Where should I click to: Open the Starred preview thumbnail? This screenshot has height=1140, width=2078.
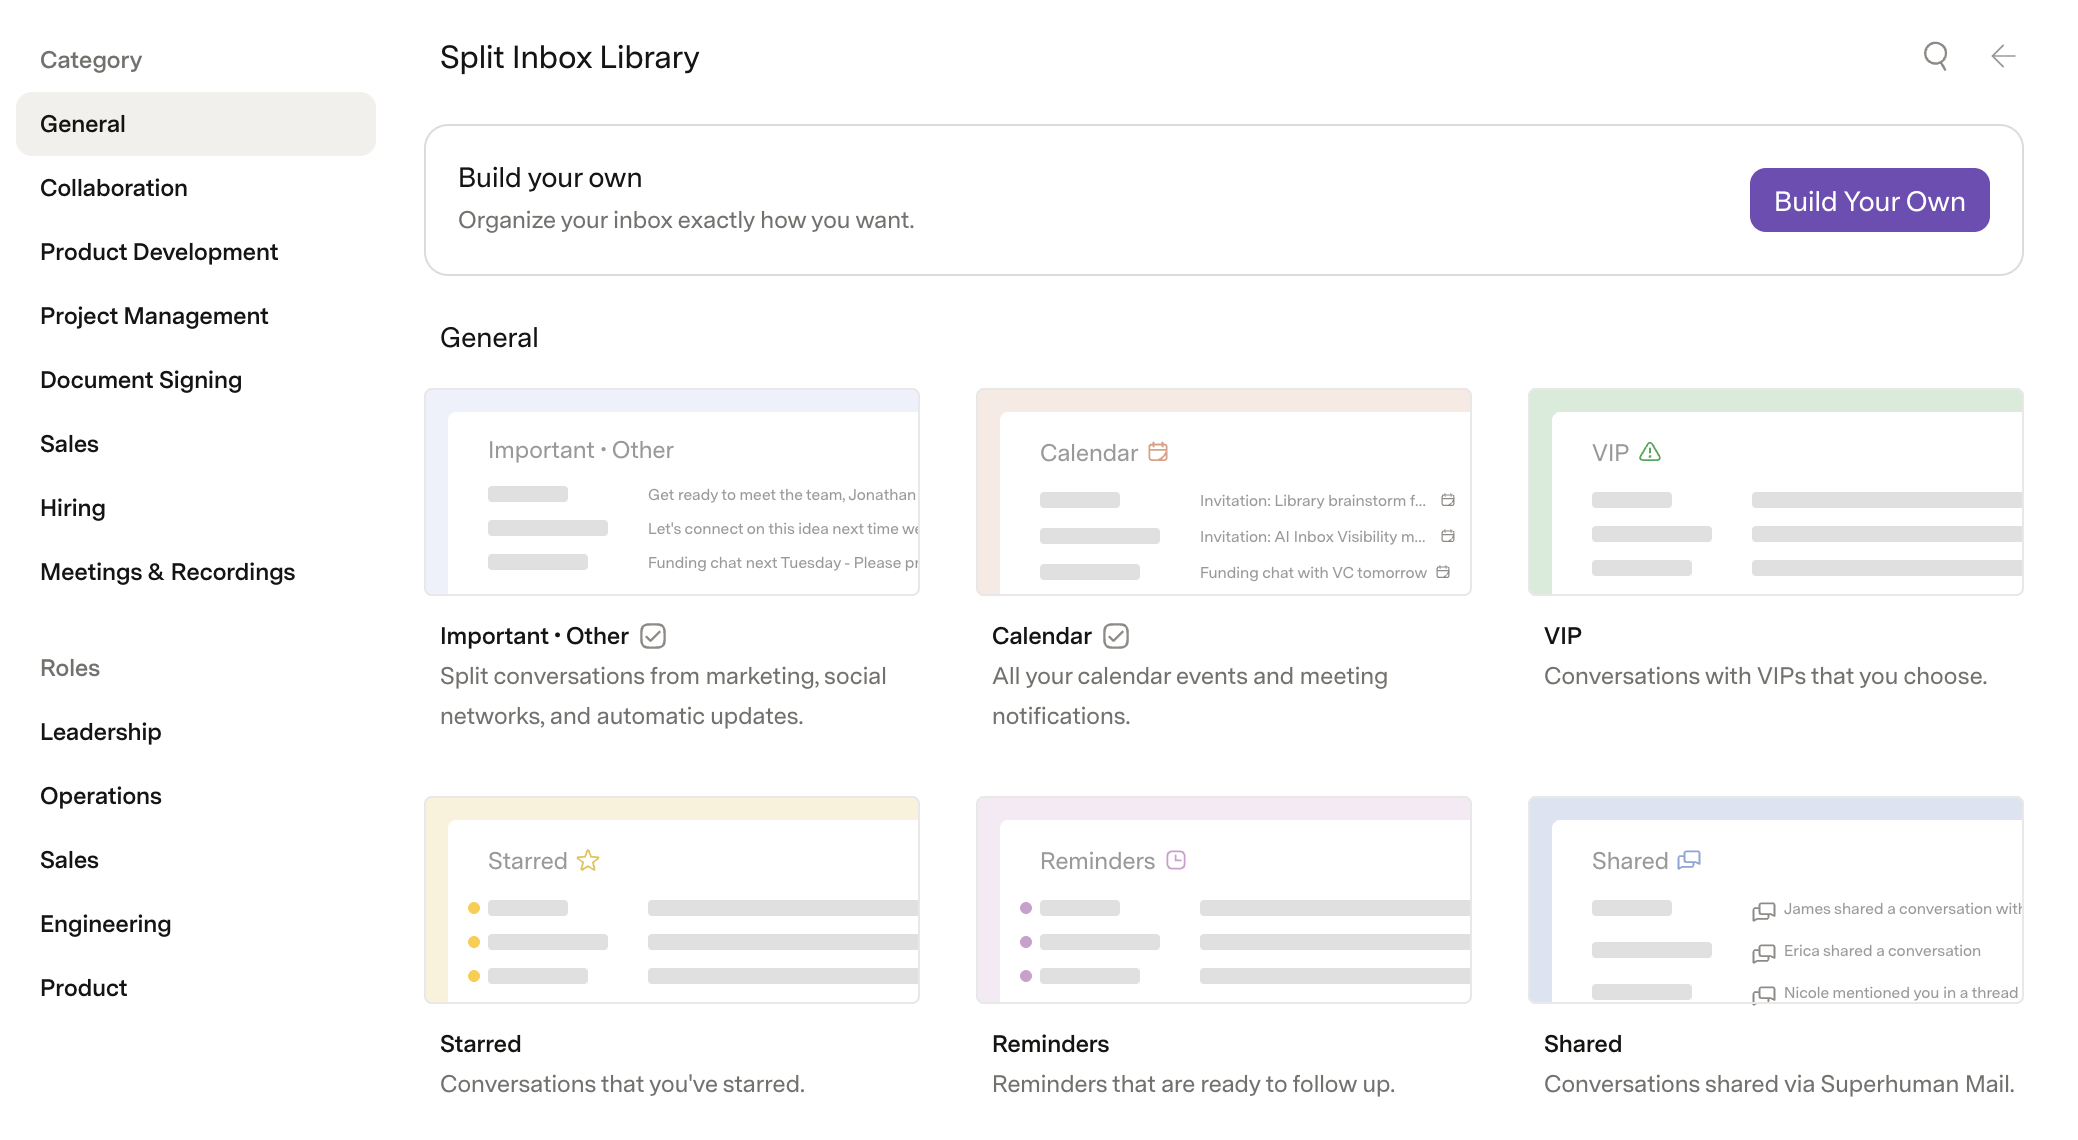point(672,900)
